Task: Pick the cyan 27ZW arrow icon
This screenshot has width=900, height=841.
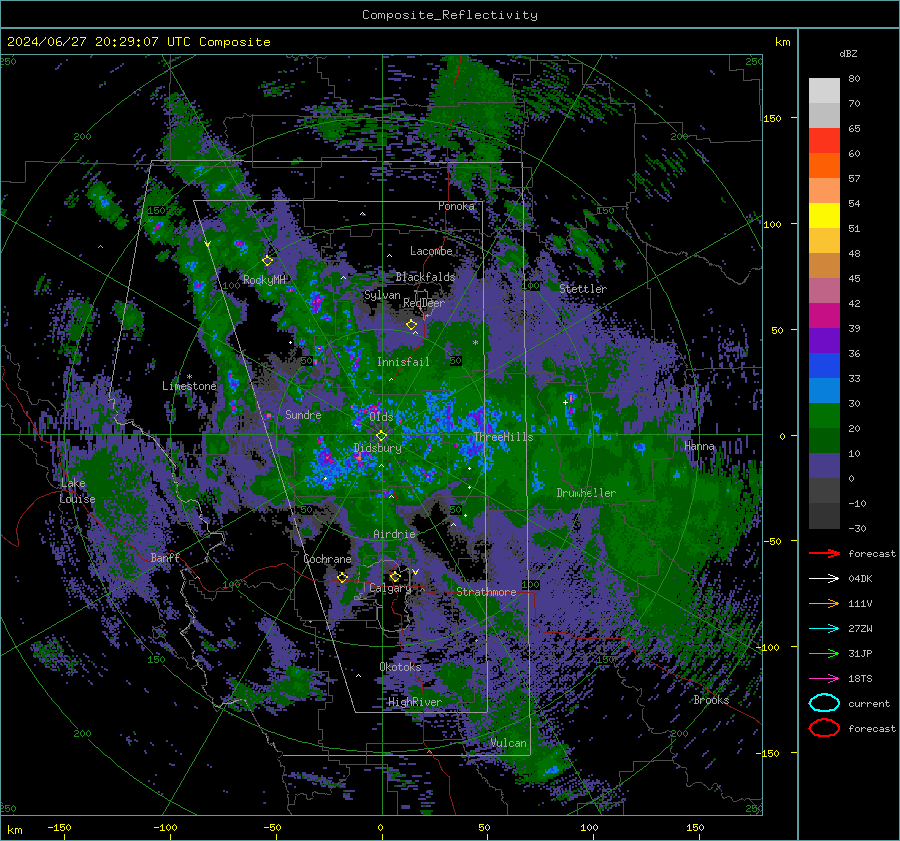Action: (824, 629)
